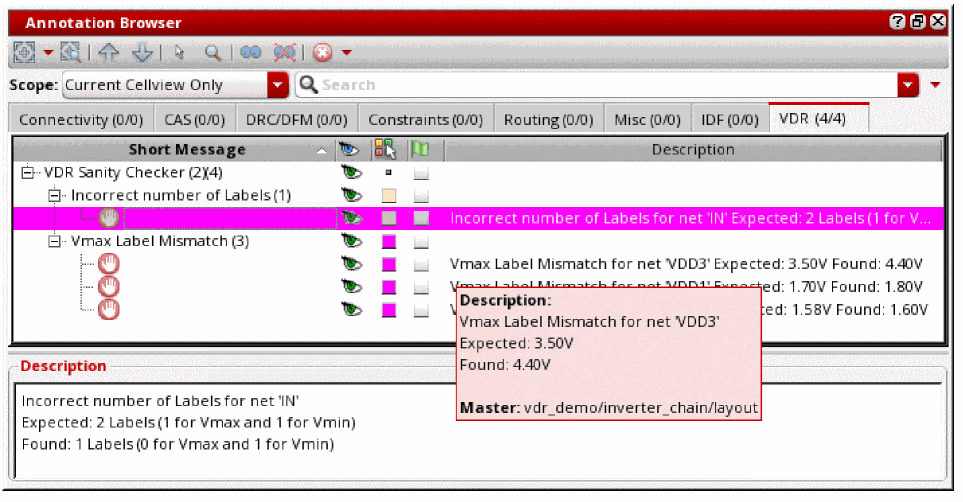Click the hand marker icon in 1.80V row
The width and height of the screenshot is (963, 502).
[109, 287]
